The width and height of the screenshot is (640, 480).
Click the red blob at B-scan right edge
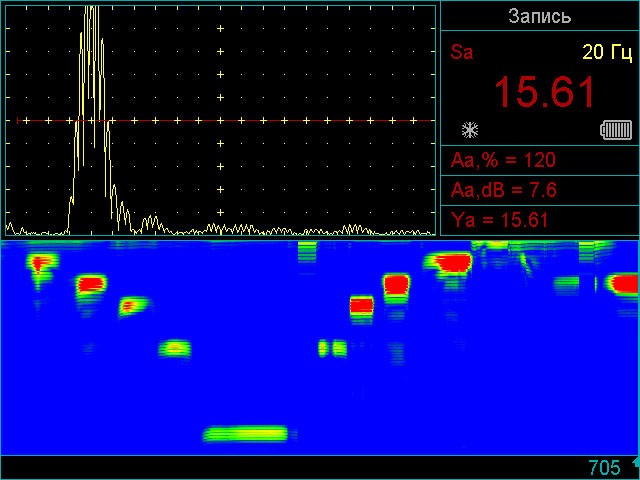point(624,284)
